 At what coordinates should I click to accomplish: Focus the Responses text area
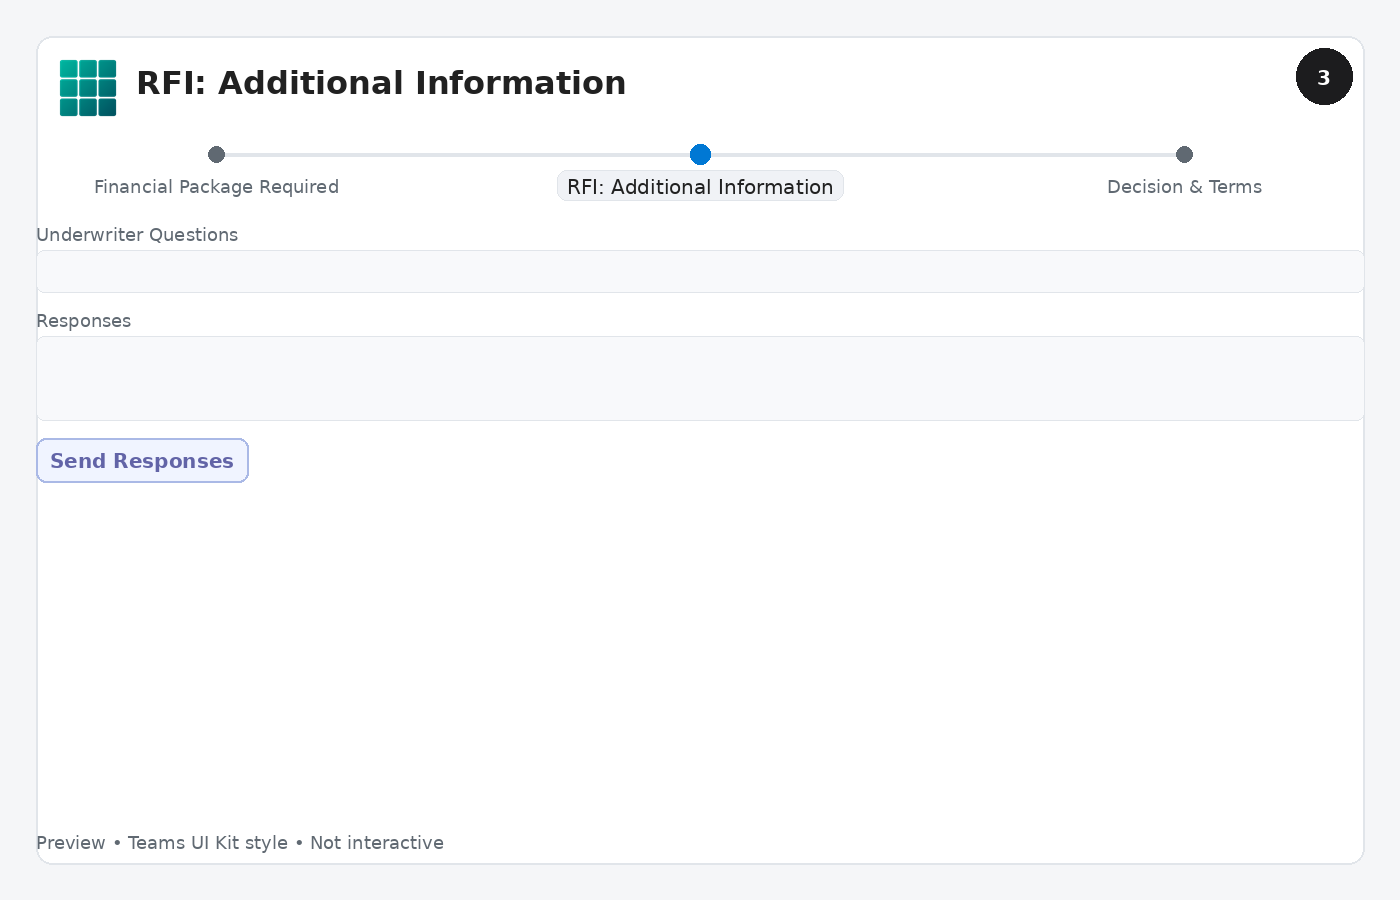tap(700, 378)
